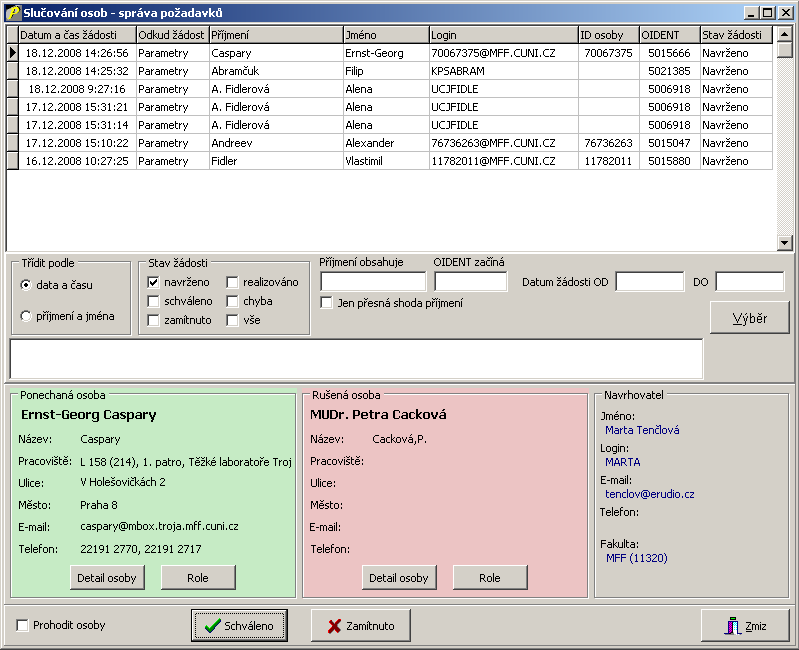The width and height of the screenshot is (799, 650).
Task: Focus the Datum žádosti OD field
Action: pyautogui.click(x=649, y=282)
